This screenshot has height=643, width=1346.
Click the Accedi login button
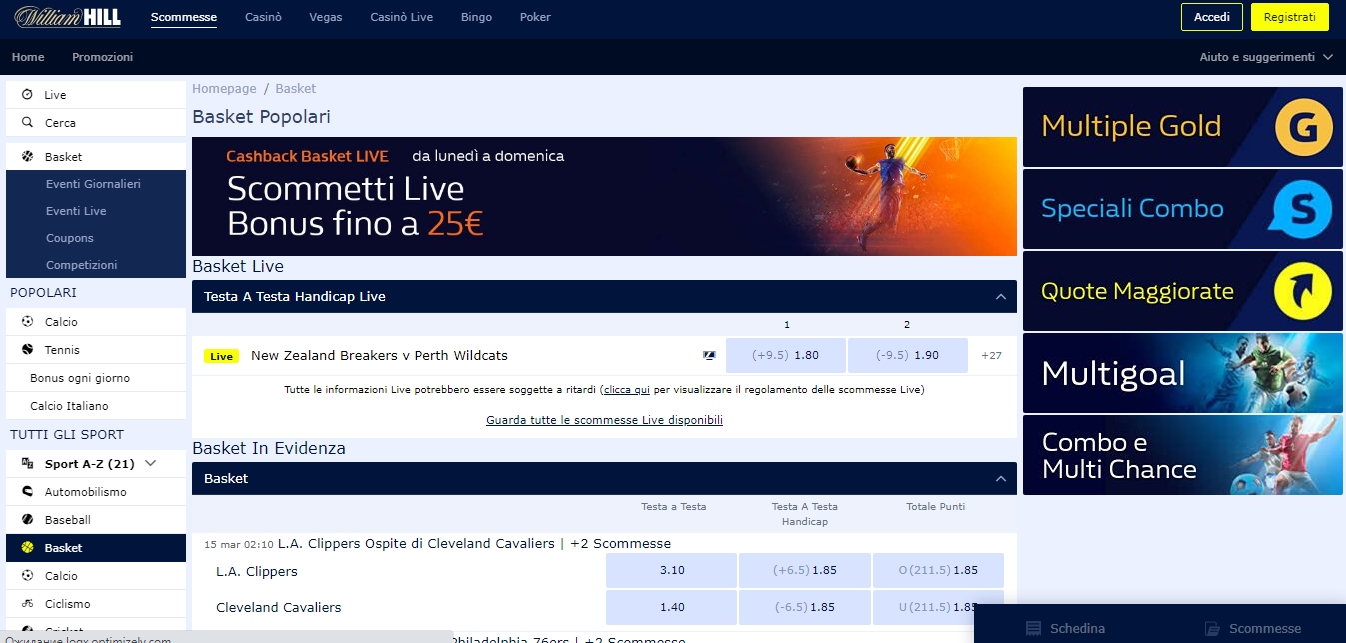(x=1211, y=17)
